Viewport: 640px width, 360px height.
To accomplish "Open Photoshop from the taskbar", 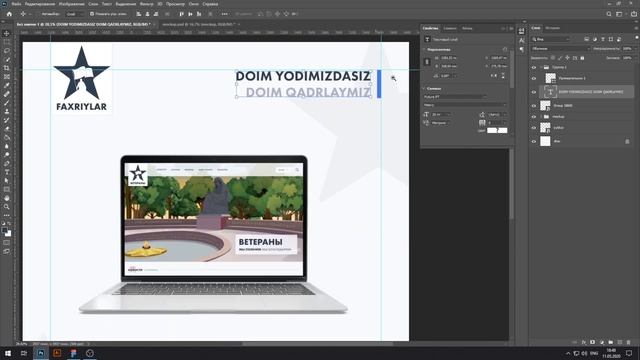I will (41, 353).
